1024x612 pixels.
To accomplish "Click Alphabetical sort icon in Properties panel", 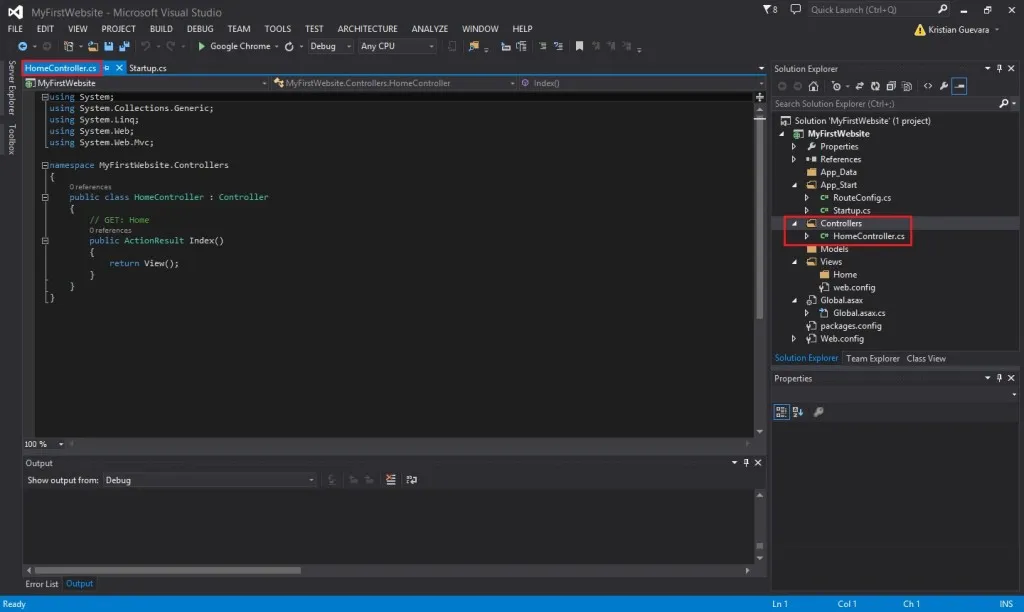I will click(797, 411).
